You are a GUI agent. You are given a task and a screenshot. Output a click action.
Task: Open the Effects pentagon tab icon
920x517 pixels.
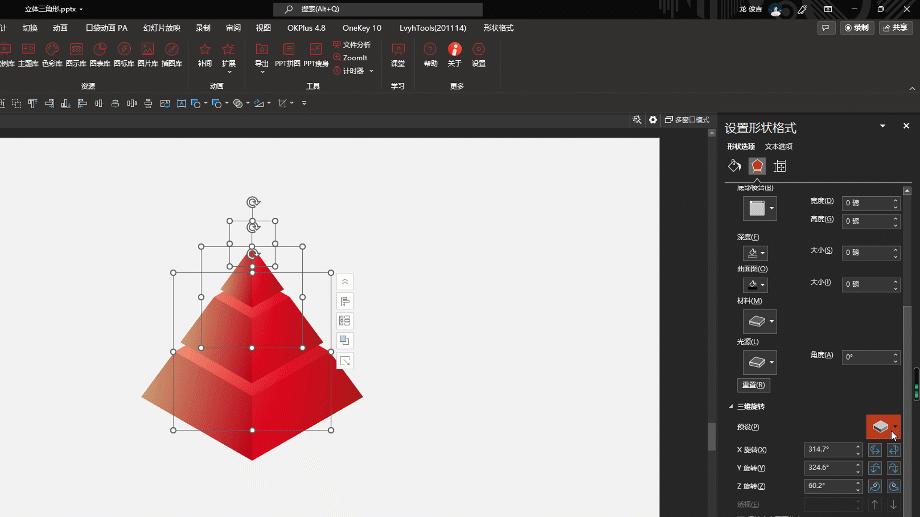(x=757, y=166)
